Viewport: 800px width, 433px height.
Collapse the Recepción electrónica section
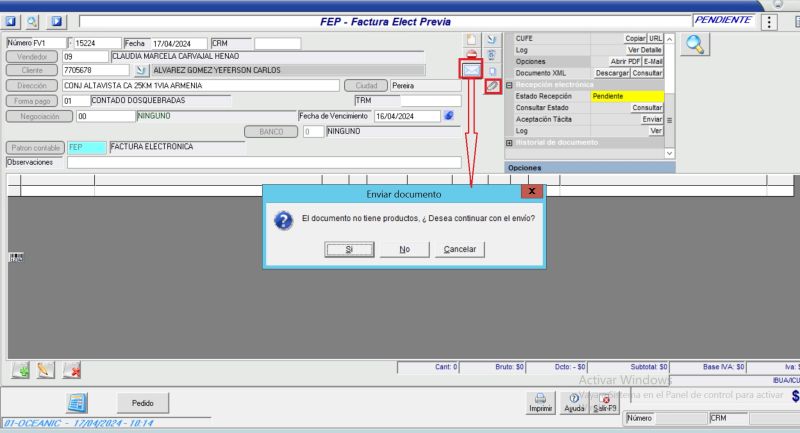tap(509, 85)
